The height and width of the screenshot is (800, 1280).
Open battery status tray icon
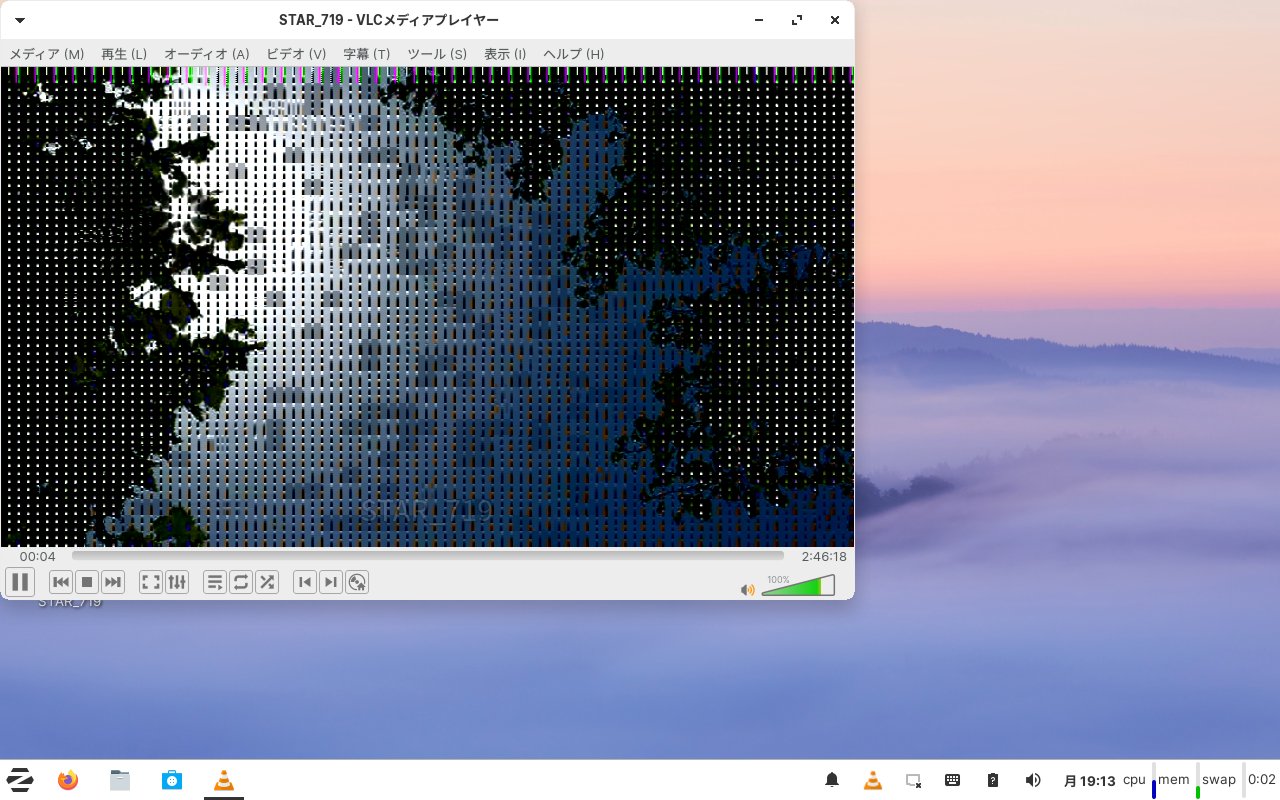(993, 780)
